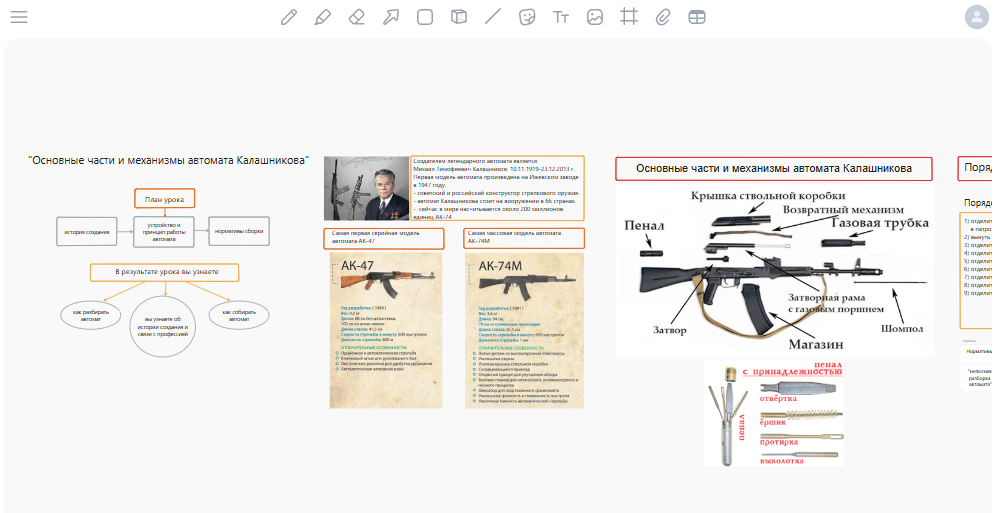The width and height of the screenshot is (995, 513).
Task: Click the lesson title text 'Основные части и механизмы автомата Калашникова' on the left
Action: pos(169,161)
